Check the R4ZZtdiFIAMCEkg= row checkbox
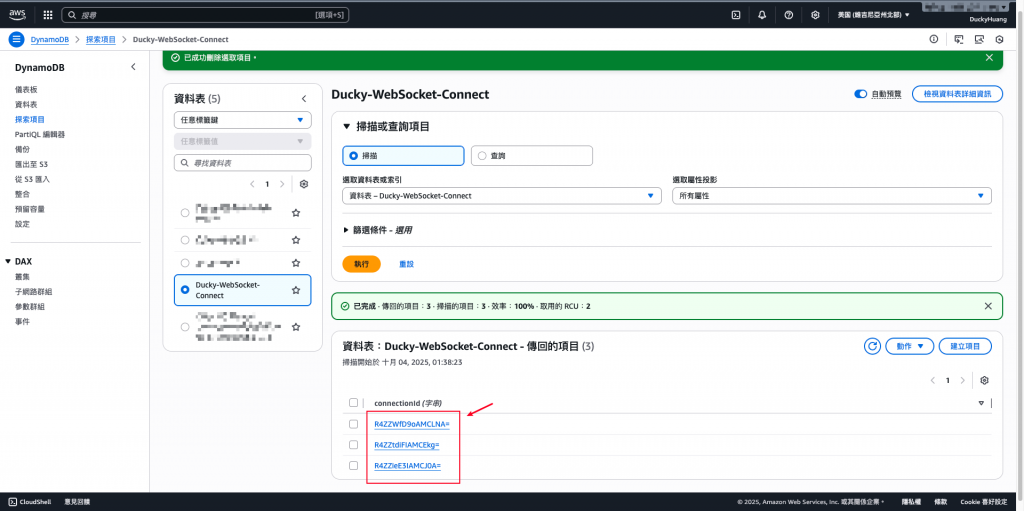 353,444
